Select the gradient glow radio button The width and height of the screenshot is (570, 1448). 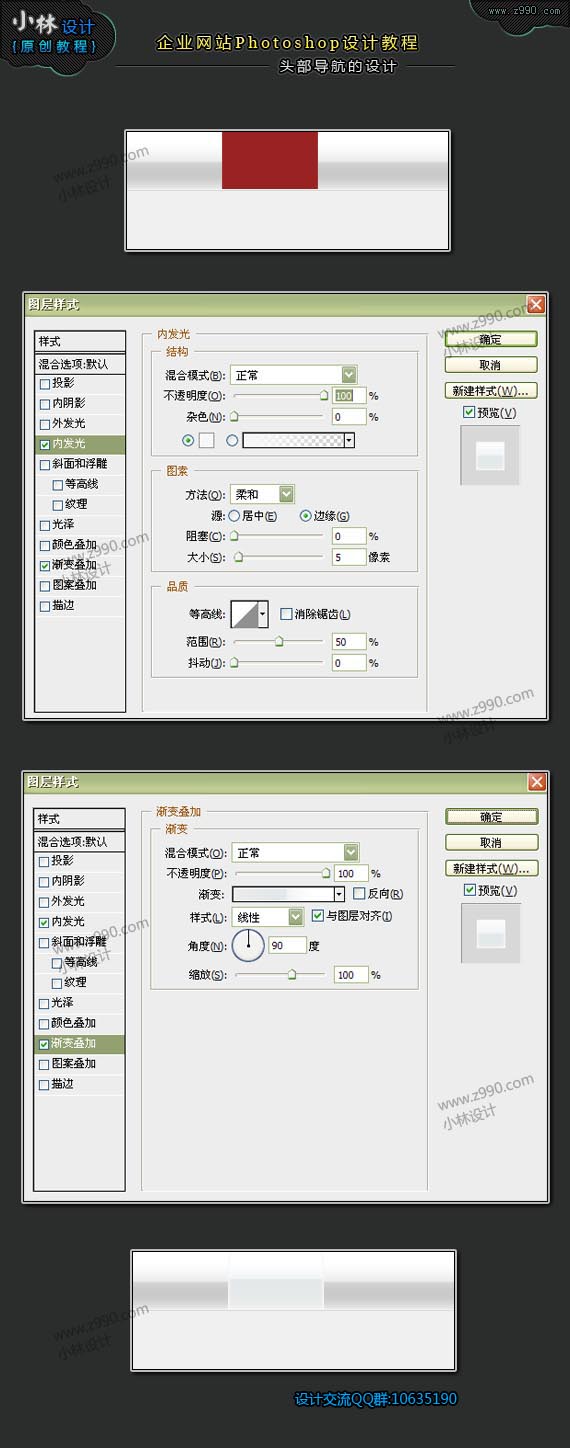tap(233, 440)
